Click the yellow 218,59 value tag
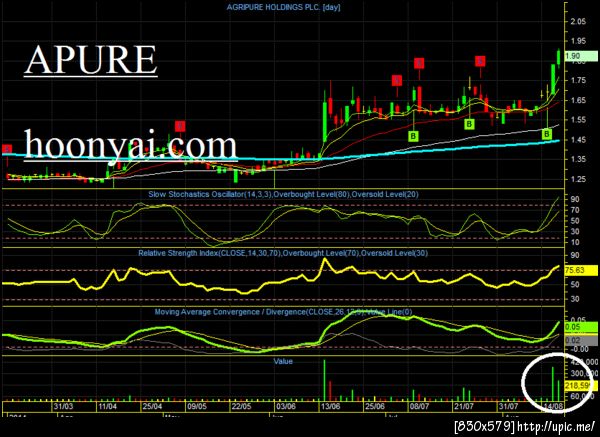Image resolution: width=600 pixels, height=437 pixels. click(581, 386)
